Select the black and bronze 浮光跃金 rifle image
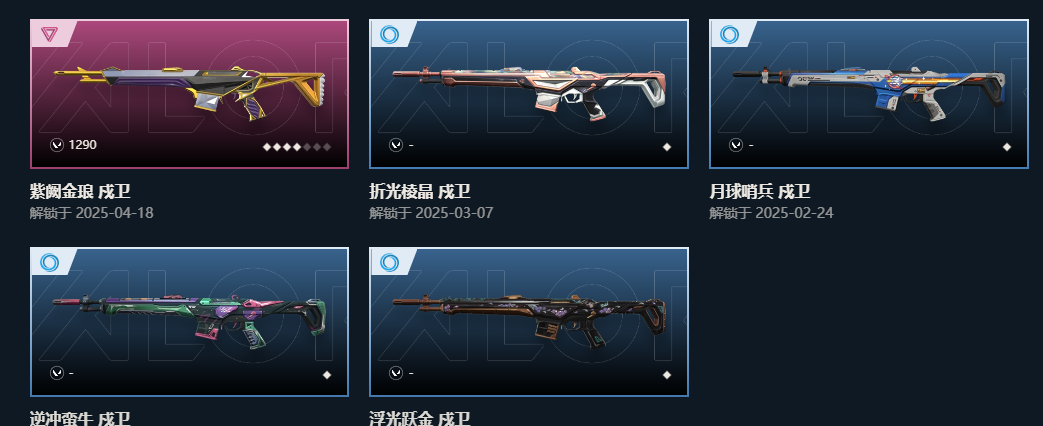 529,321
